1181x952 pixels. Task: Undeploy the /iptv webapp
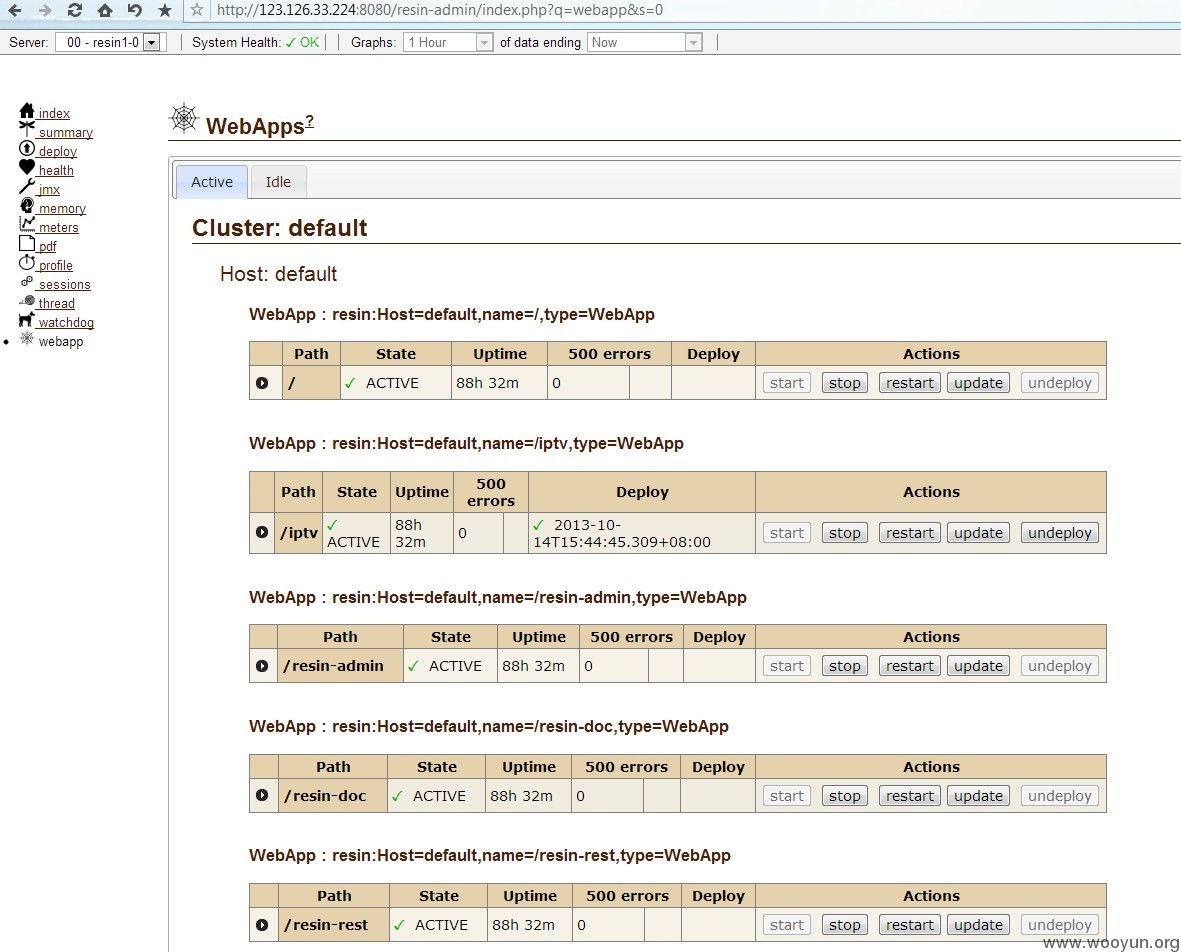(x=1059, y=532)
